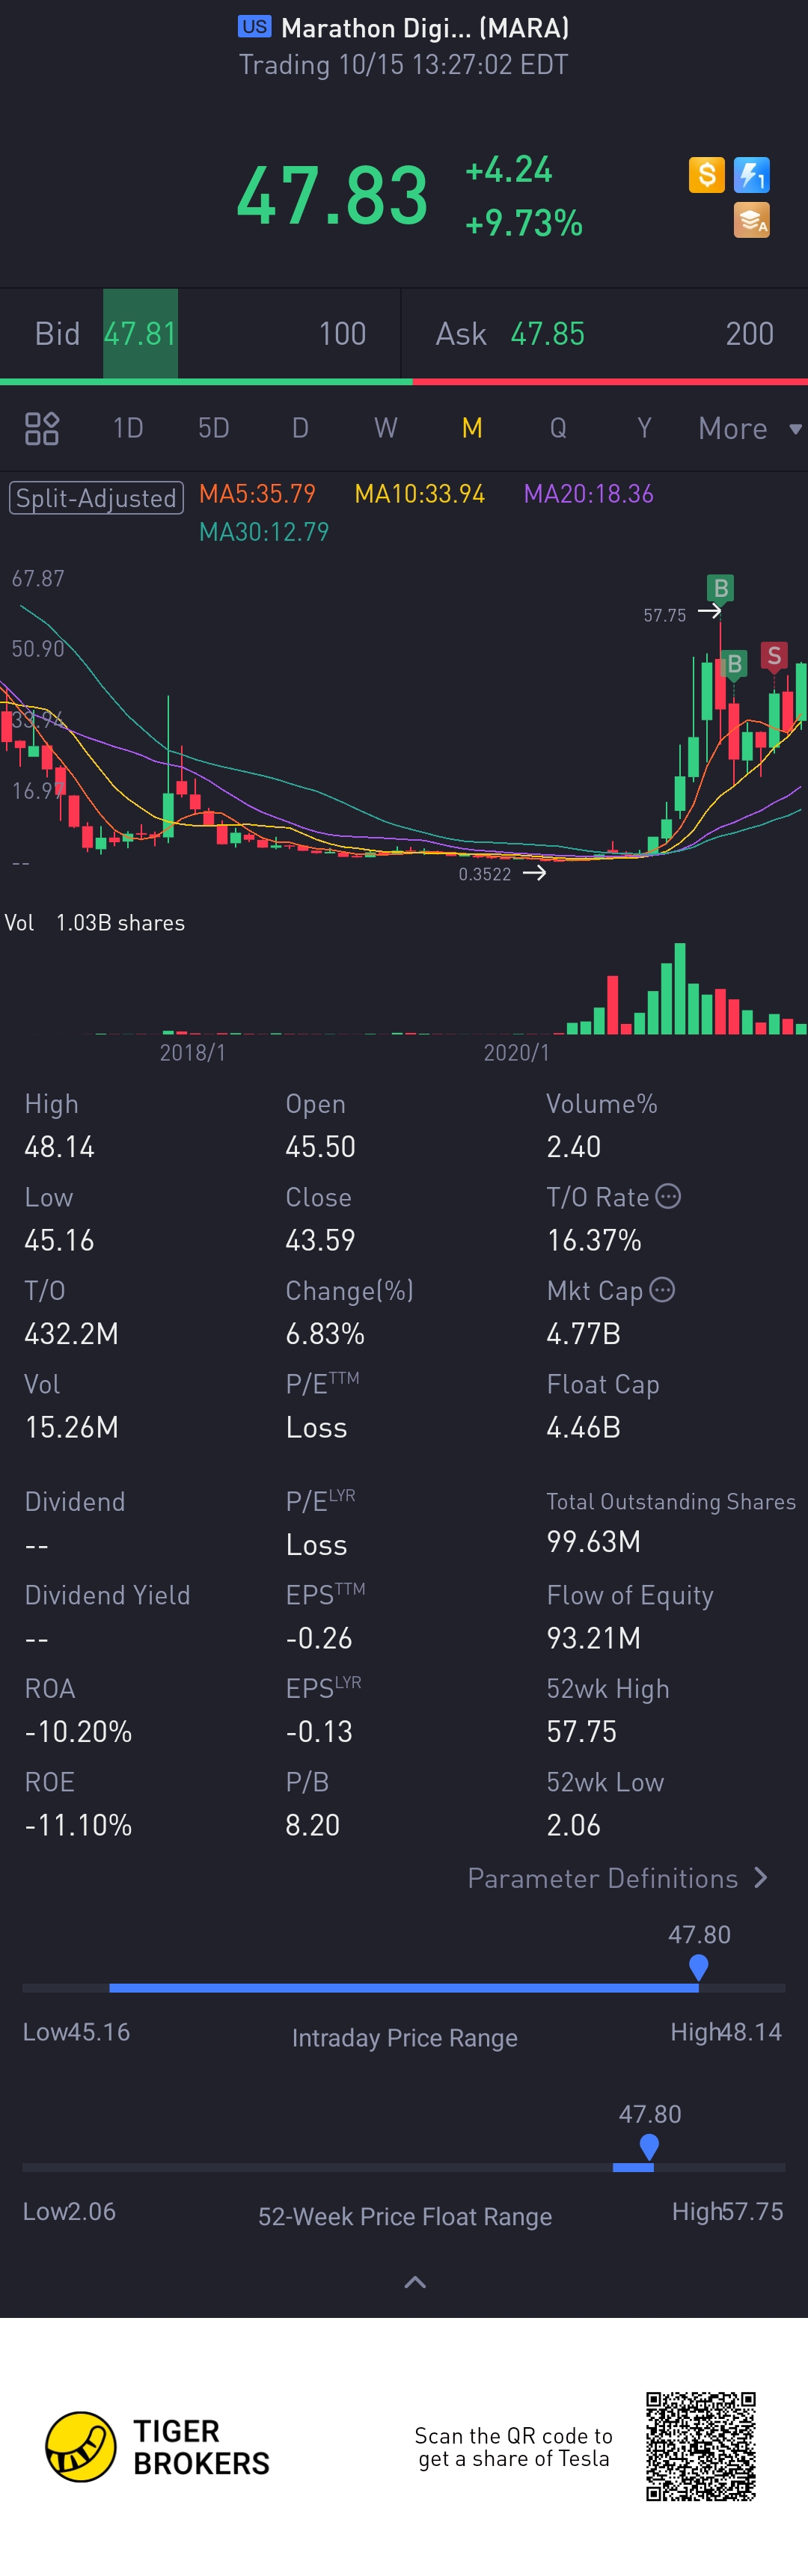Tap the 57.75 chart high annotation
Image resolution: width=808 pixels, height=2576 pixels.
coord(664,615)
